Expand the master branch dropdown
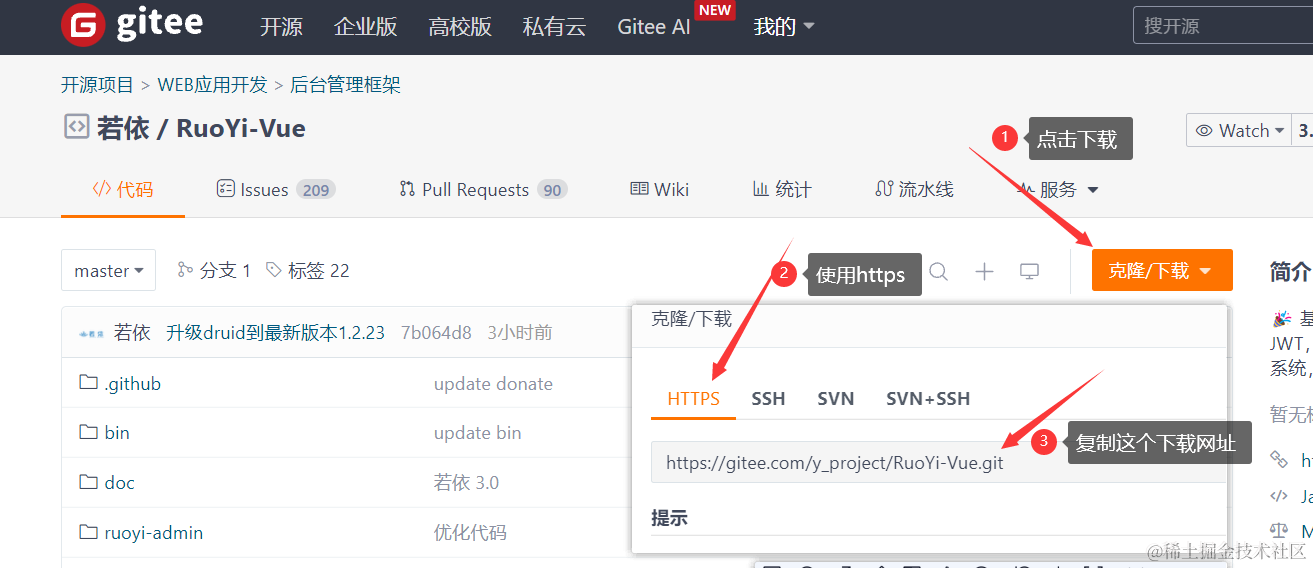Screen dimensions: 1313x568 pyautogui.click(x=108, y=271)
